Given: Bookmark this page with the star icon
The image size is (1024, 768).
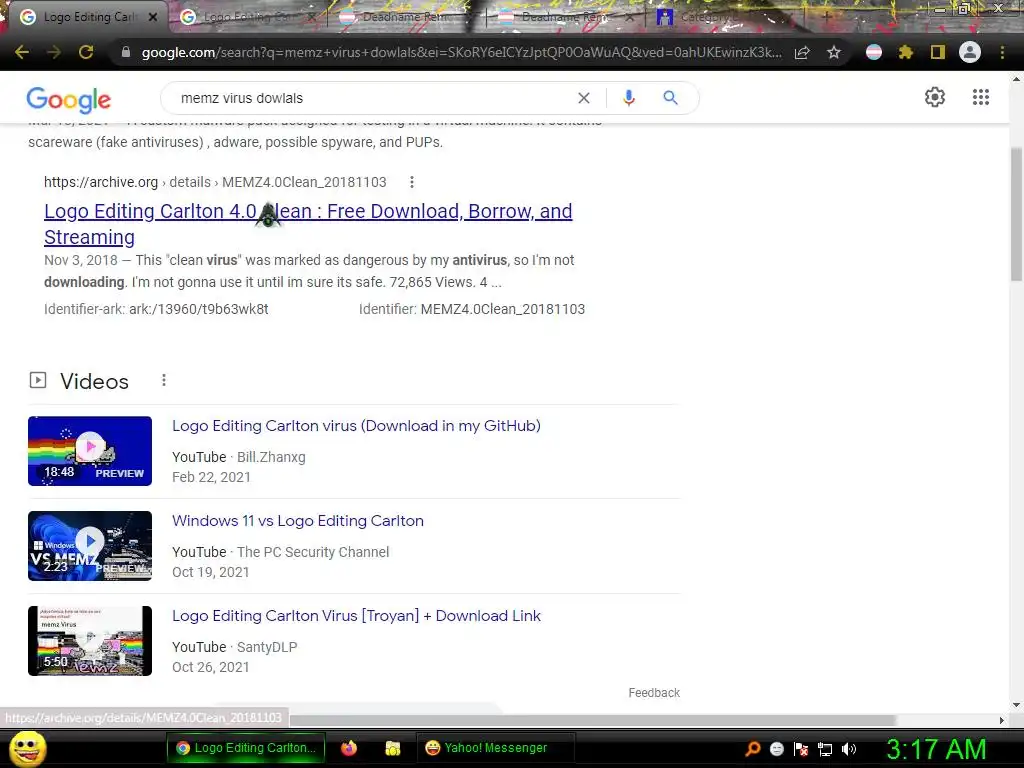Looking at the screenshot, I should click(x=834, y=52).
